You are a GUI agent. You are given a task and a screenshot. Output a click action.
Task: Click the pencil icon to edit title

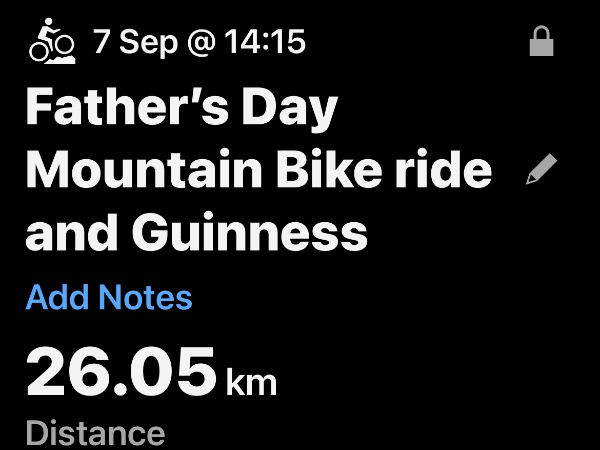click(x=541, y=171)
